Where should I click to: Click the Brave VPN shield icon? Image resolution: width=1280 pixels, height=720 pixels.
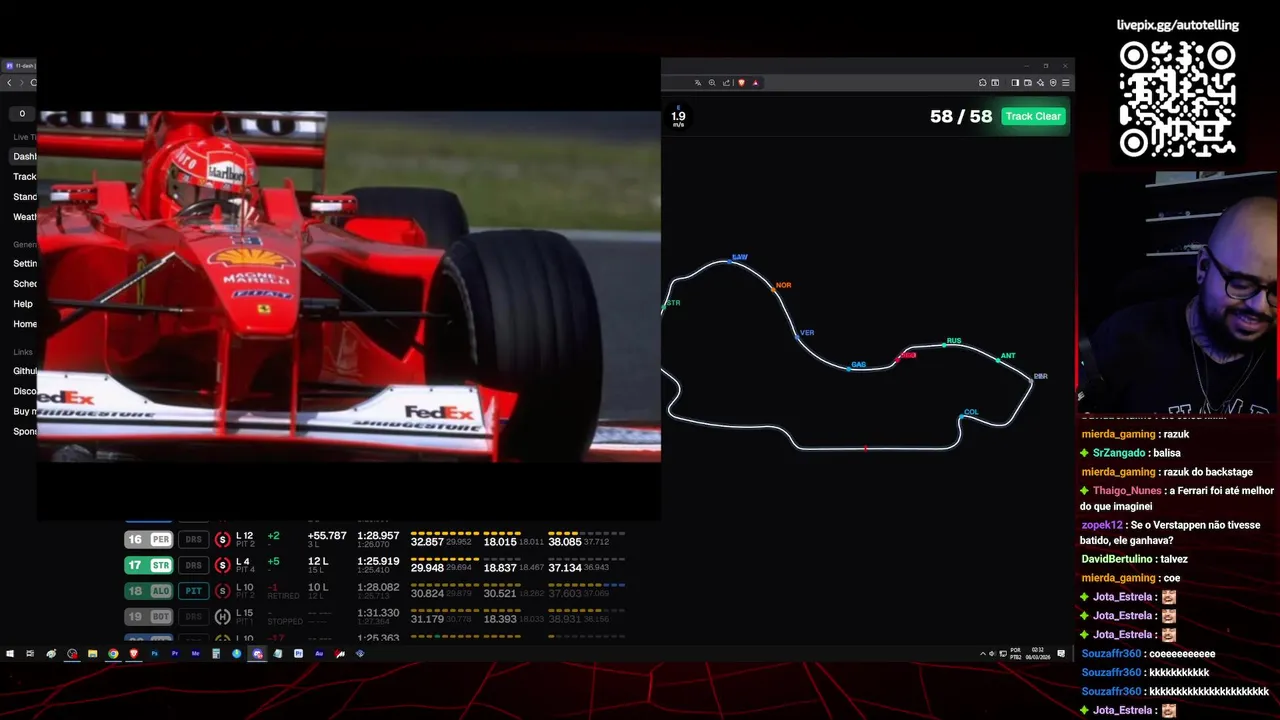click(x=1053, y=83)
